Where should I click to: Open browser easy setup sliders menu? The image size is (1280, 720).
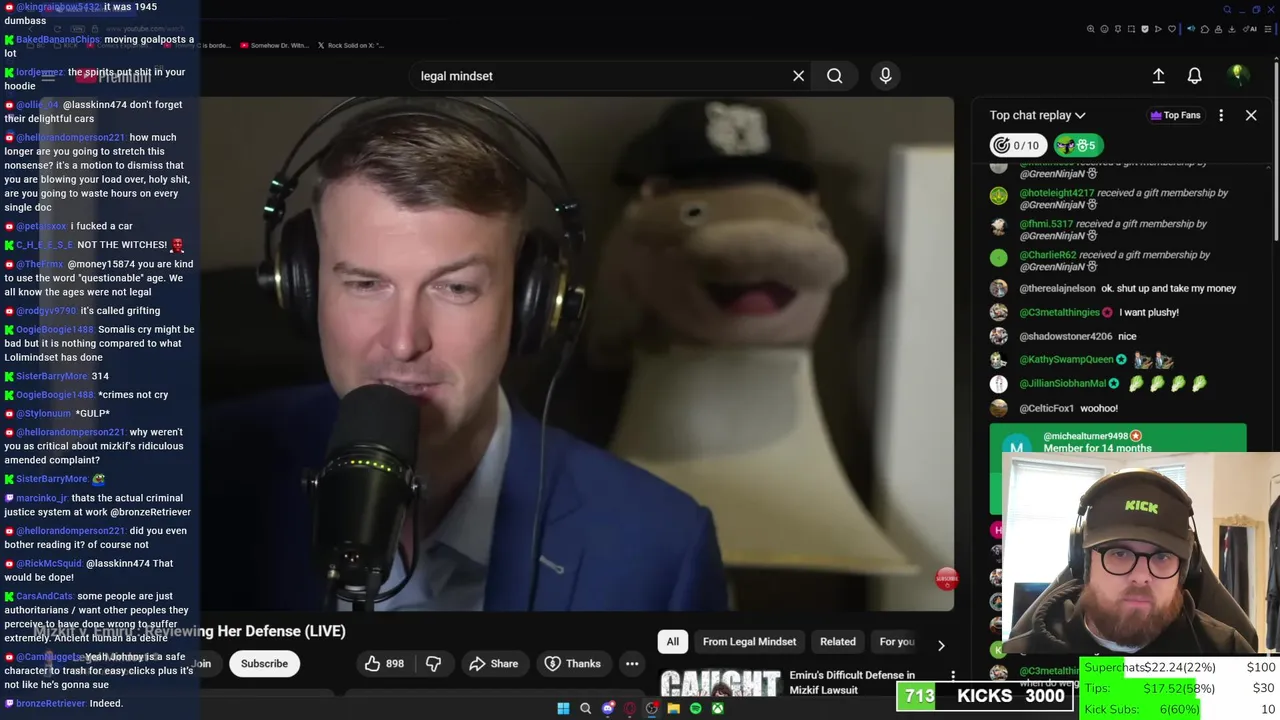tap(1267, 29)
